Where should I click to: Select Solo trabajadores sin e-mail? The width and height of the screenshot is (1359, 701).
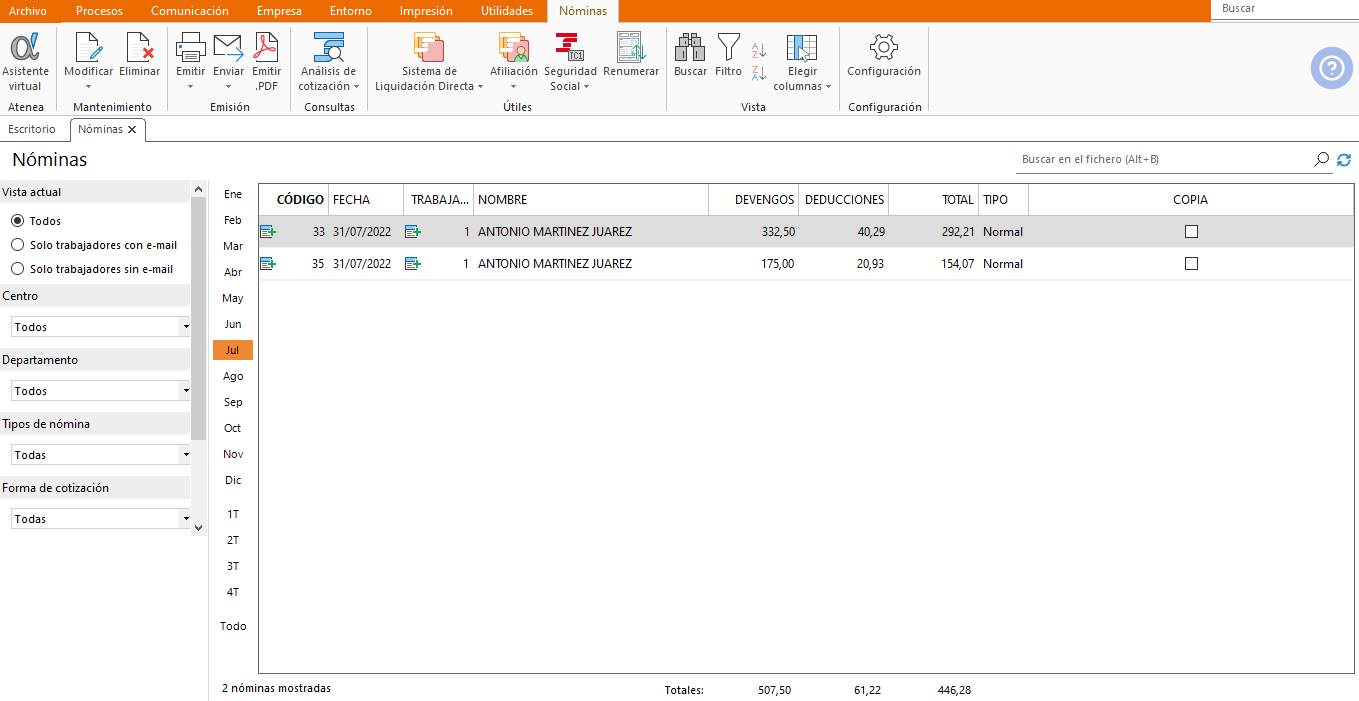point(17,269)
